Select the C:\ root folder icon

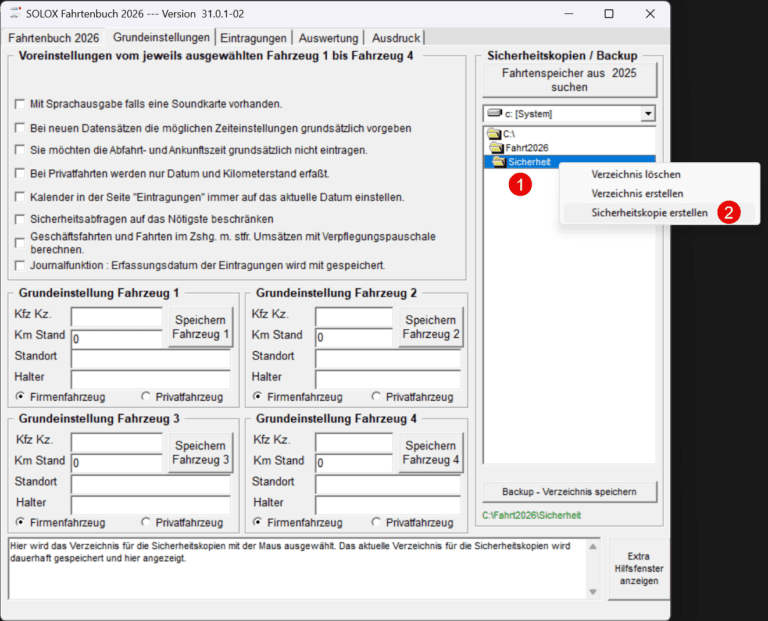pos(492,134)
